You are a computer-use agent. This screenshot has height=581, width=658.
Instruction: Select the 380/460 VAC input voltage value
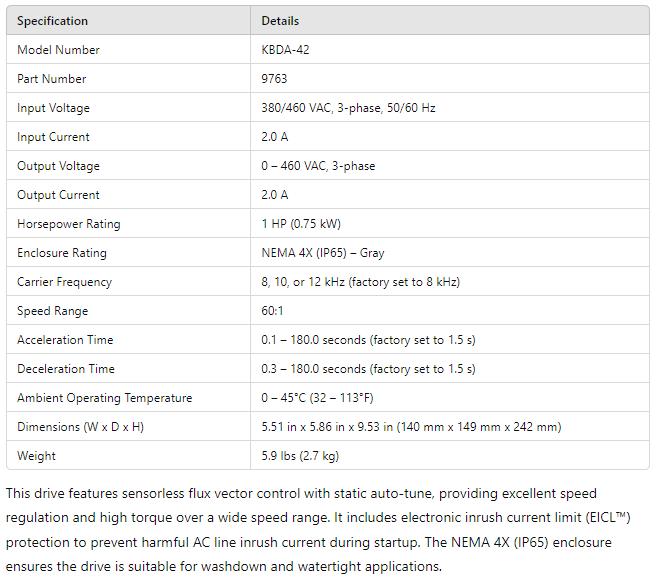click(x=364, y=108)
